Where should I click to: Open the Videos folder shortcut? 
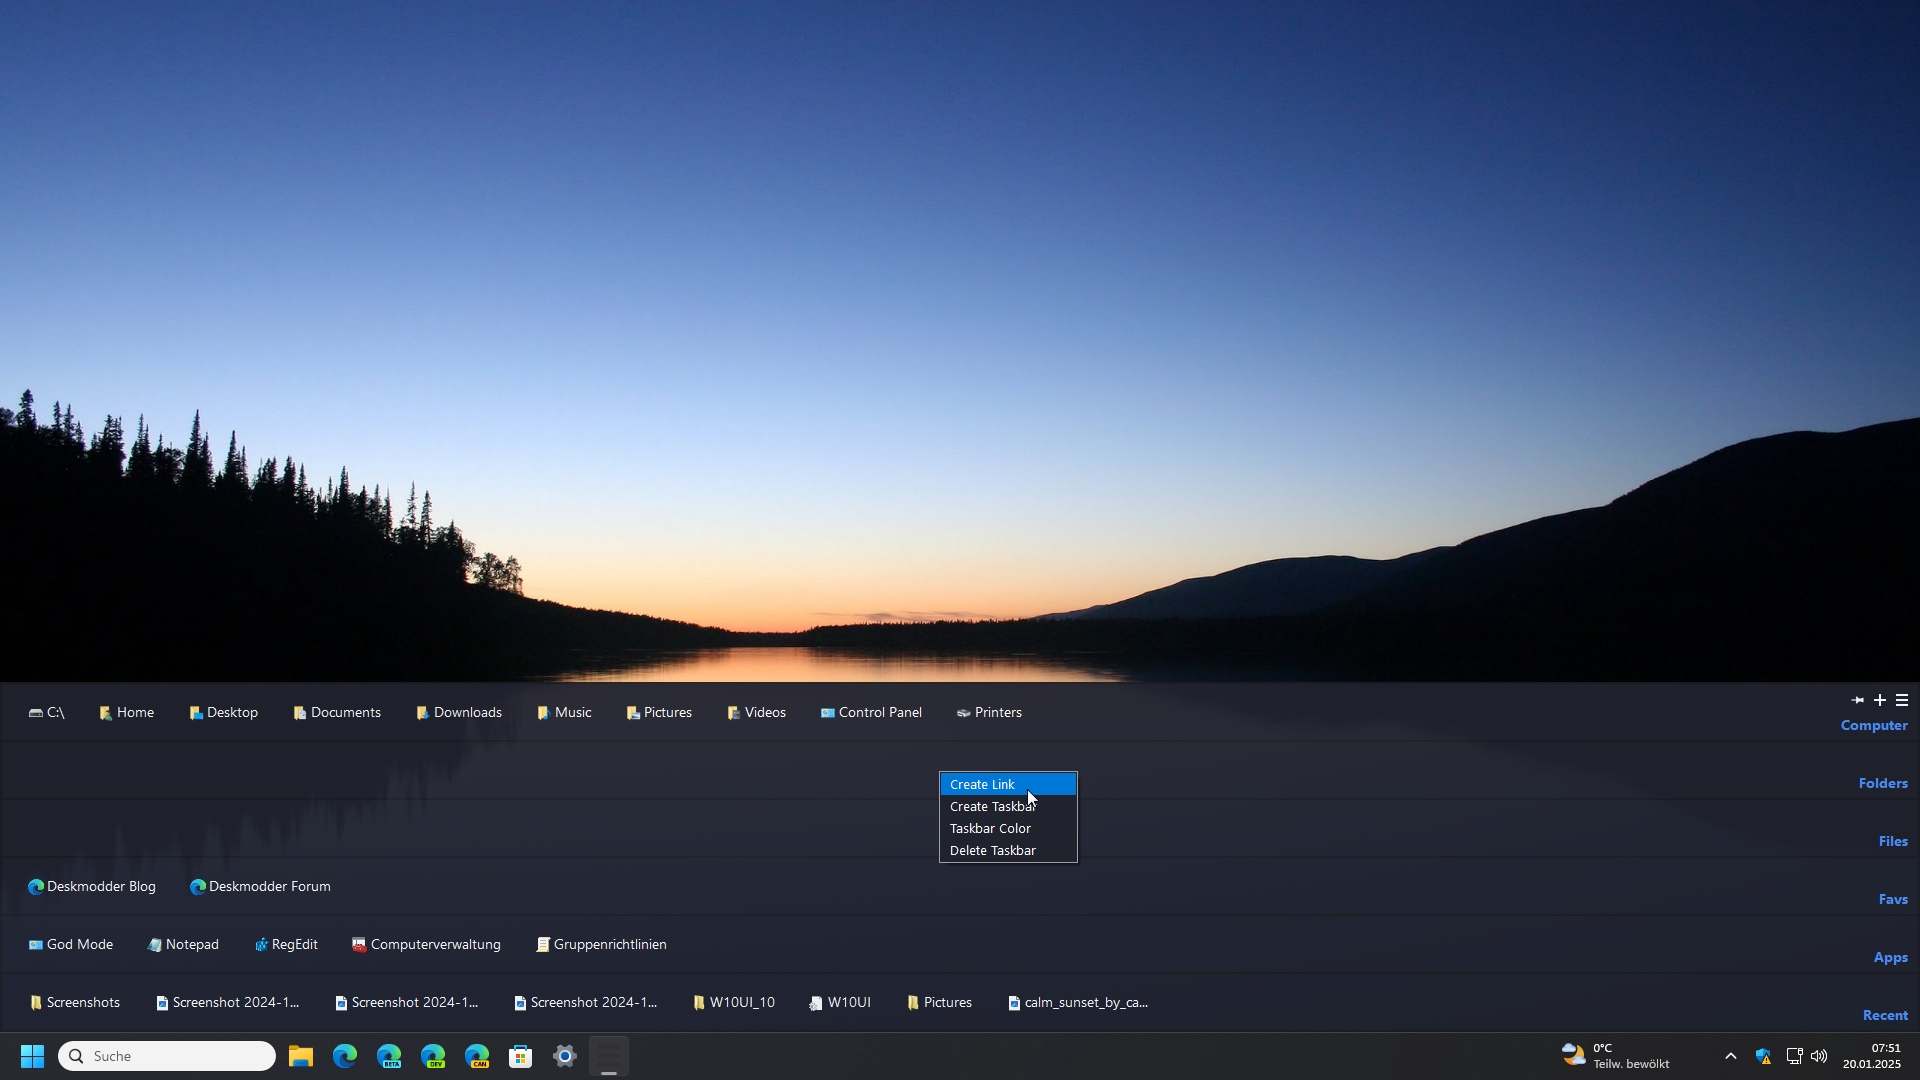coord(756,713)
